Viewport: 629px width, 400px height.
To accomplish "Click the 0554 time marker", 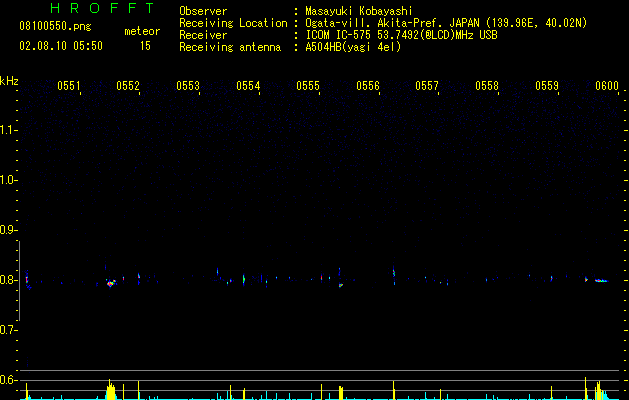I will click(x=248, y=86).
